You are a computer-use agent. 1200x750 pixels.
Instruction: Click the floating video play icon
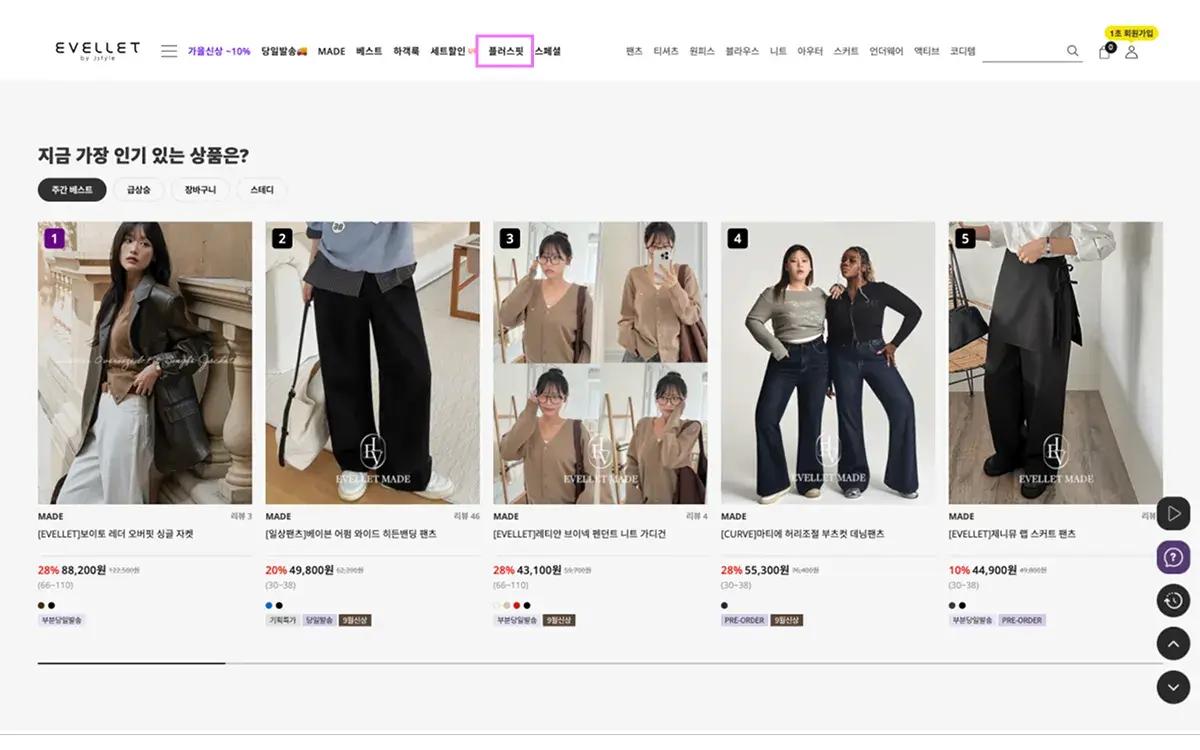[1173, 514]
